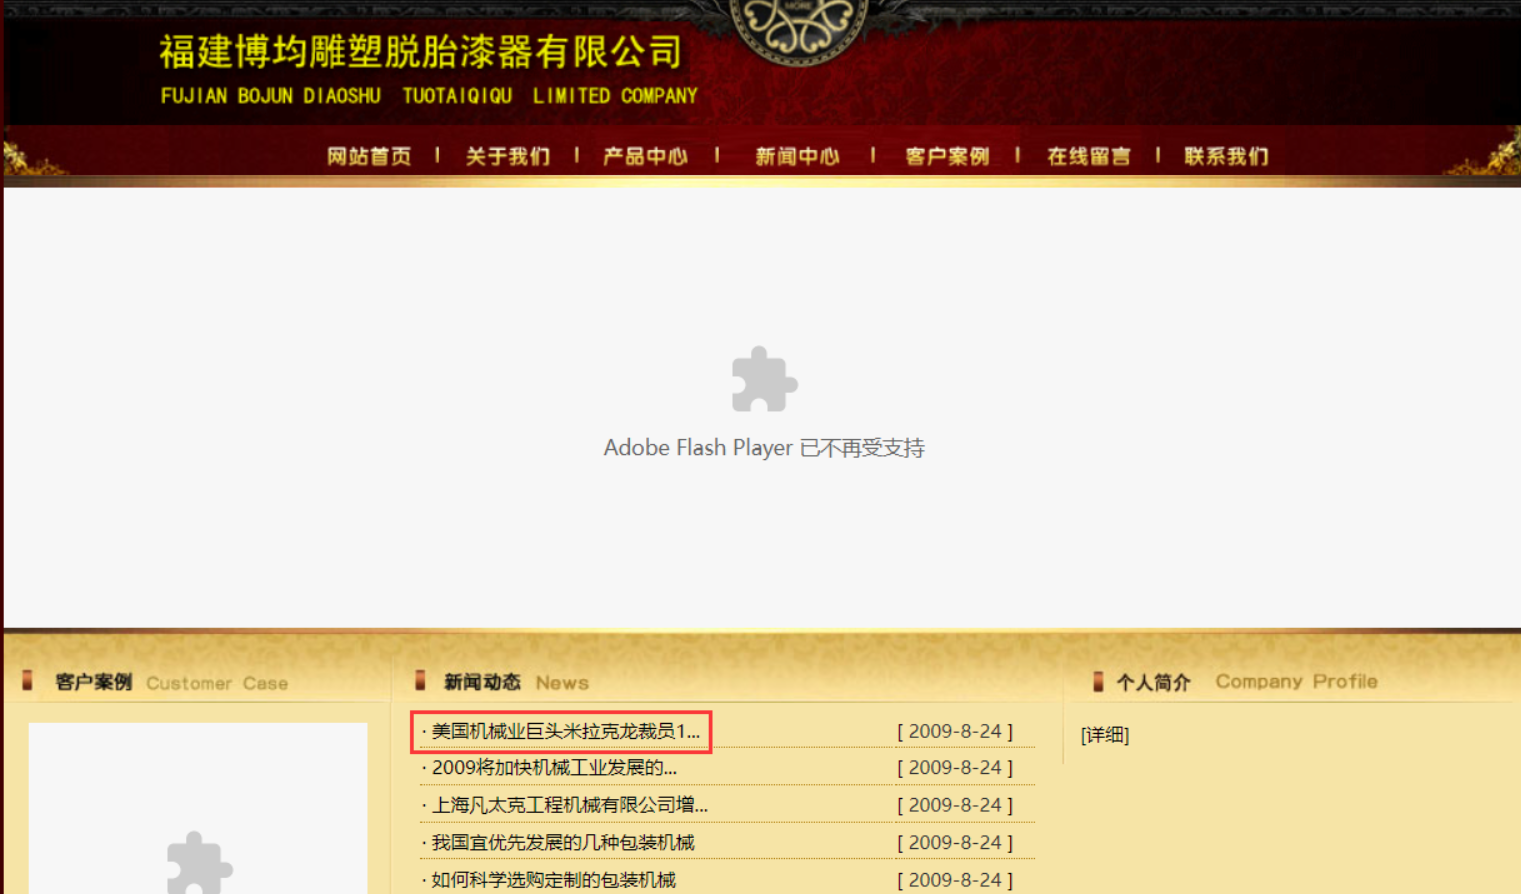Click the red marker beside 客户案例 heading

pyautogui.click(x=28, y=681)
